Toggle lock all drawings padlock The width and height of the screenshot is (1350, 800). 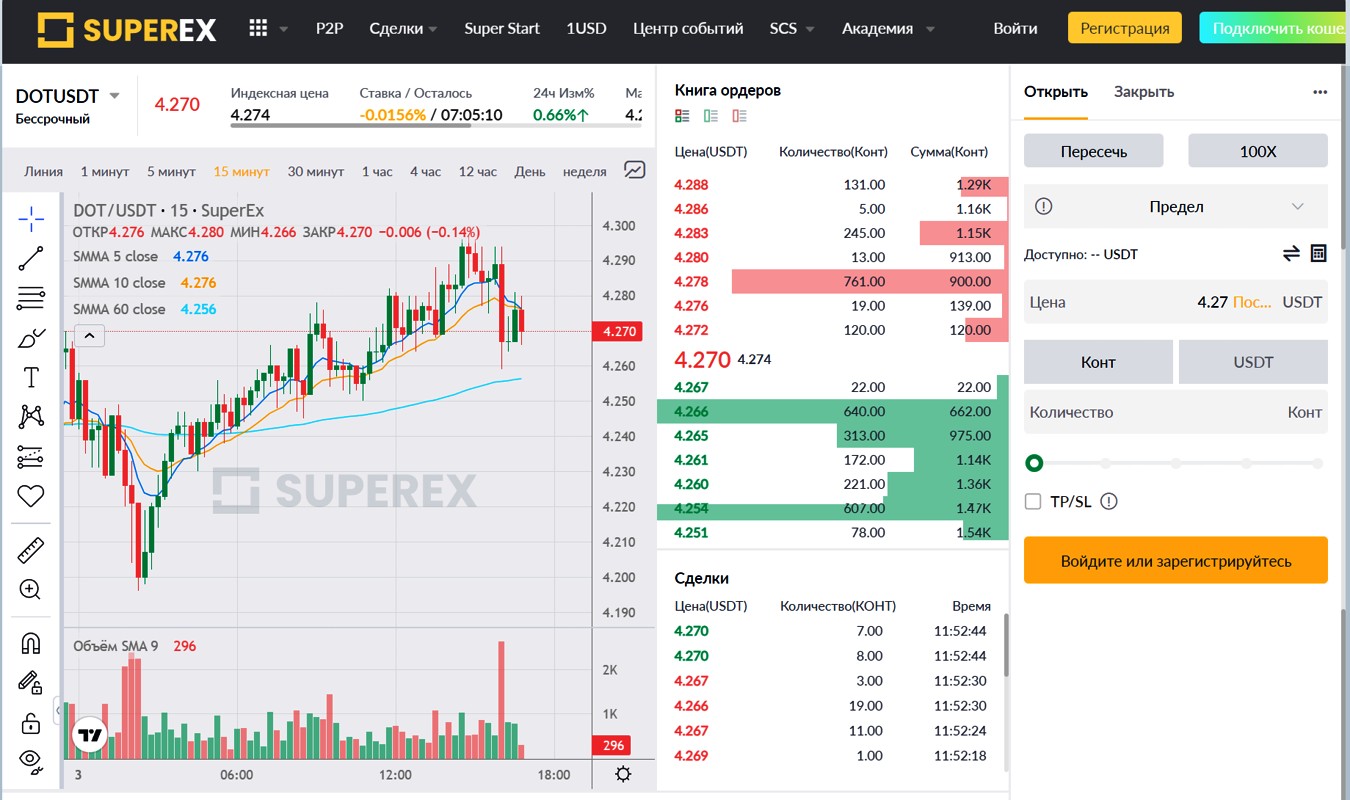31,723
